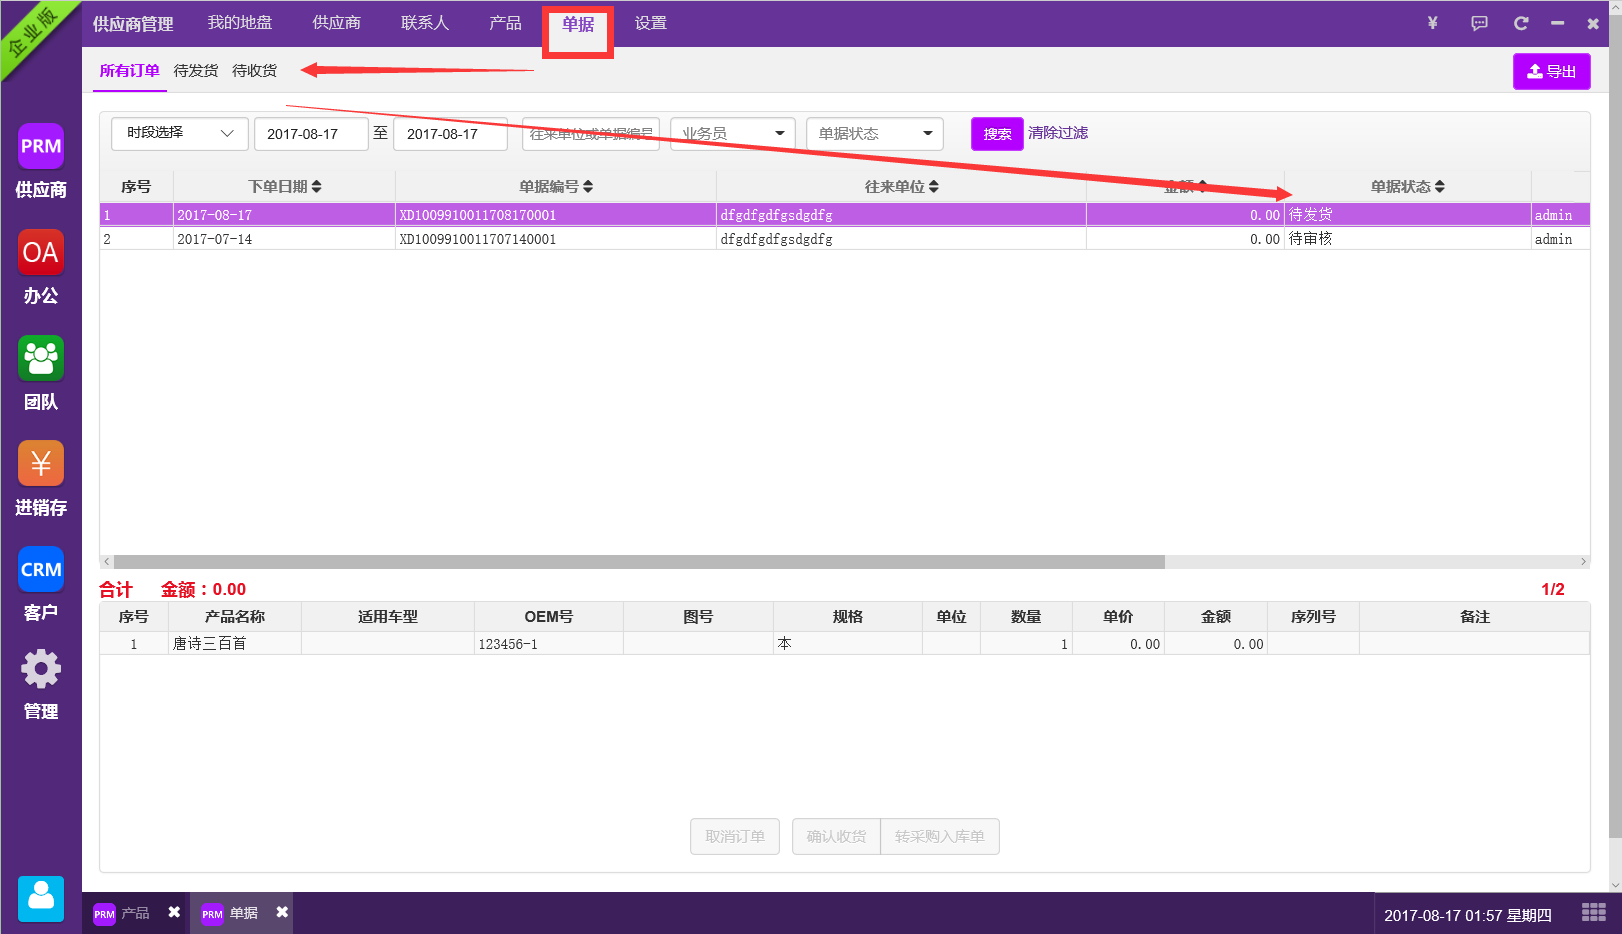Click the 往来单位或单据编号 search field
This screenshot has height=934, width=1622.
coord(591,134)
